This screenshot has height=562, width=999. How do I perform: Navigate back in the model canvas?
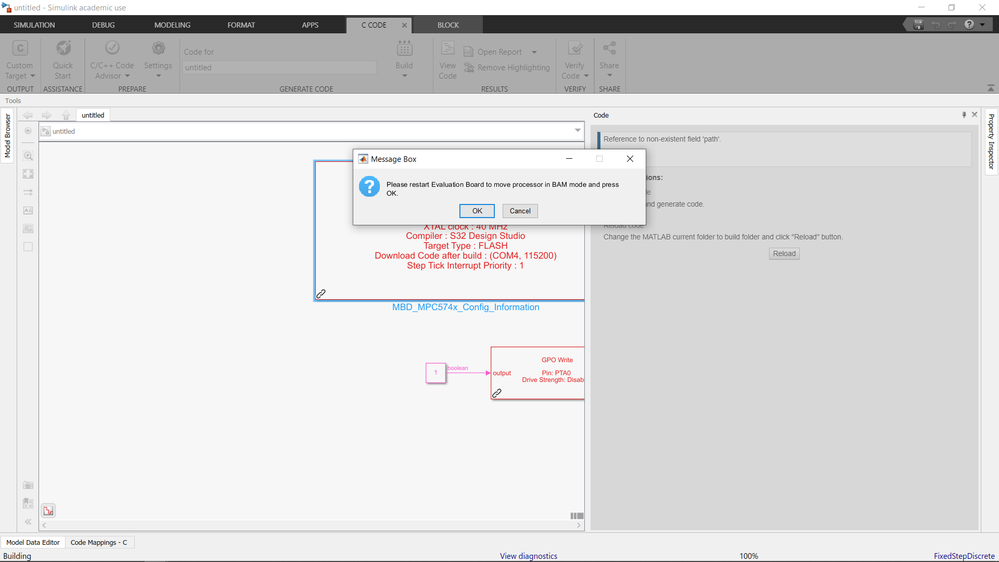pyautogui.click(x=27, y=115)
